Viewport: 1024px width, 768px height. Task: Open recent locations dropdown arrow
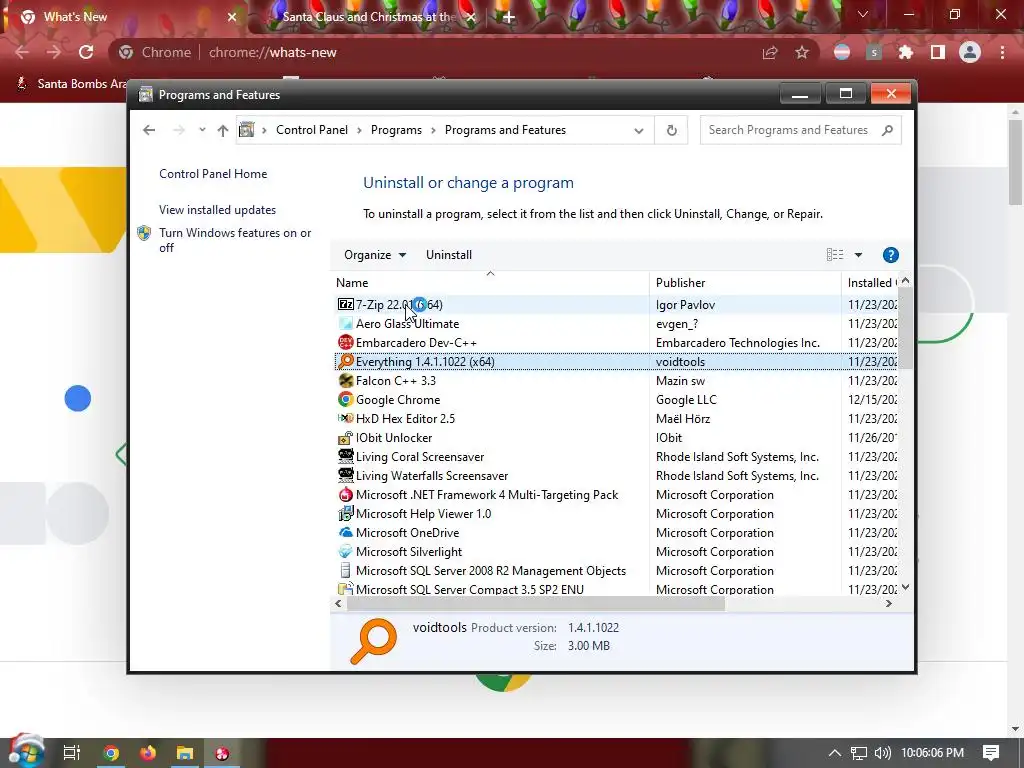pos(202,129)
